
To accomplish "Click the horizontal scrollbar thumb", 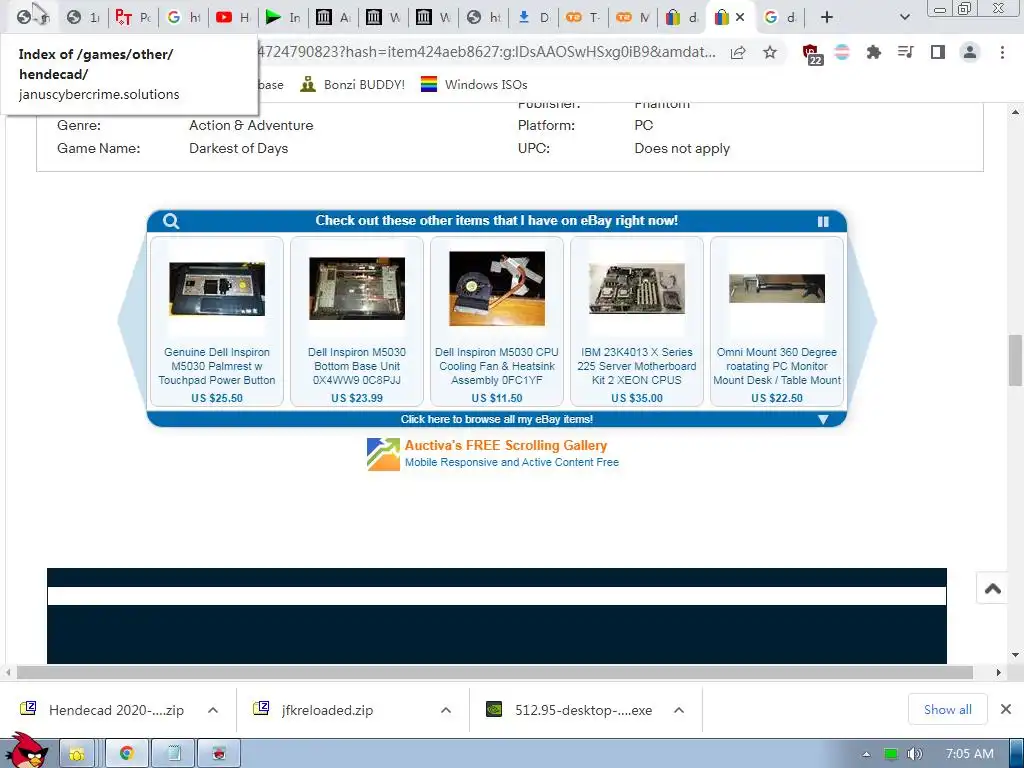I will (x=494, y=672).
